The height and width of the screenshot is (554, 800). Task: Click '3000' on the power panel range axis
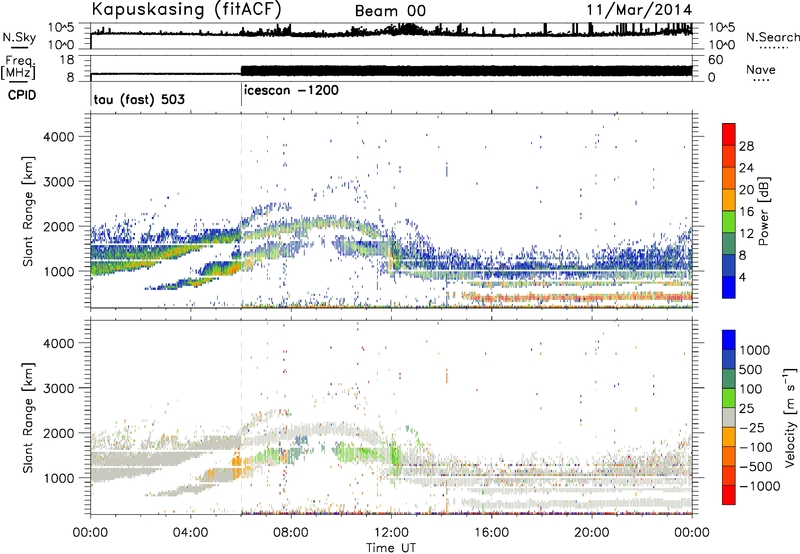59,182
